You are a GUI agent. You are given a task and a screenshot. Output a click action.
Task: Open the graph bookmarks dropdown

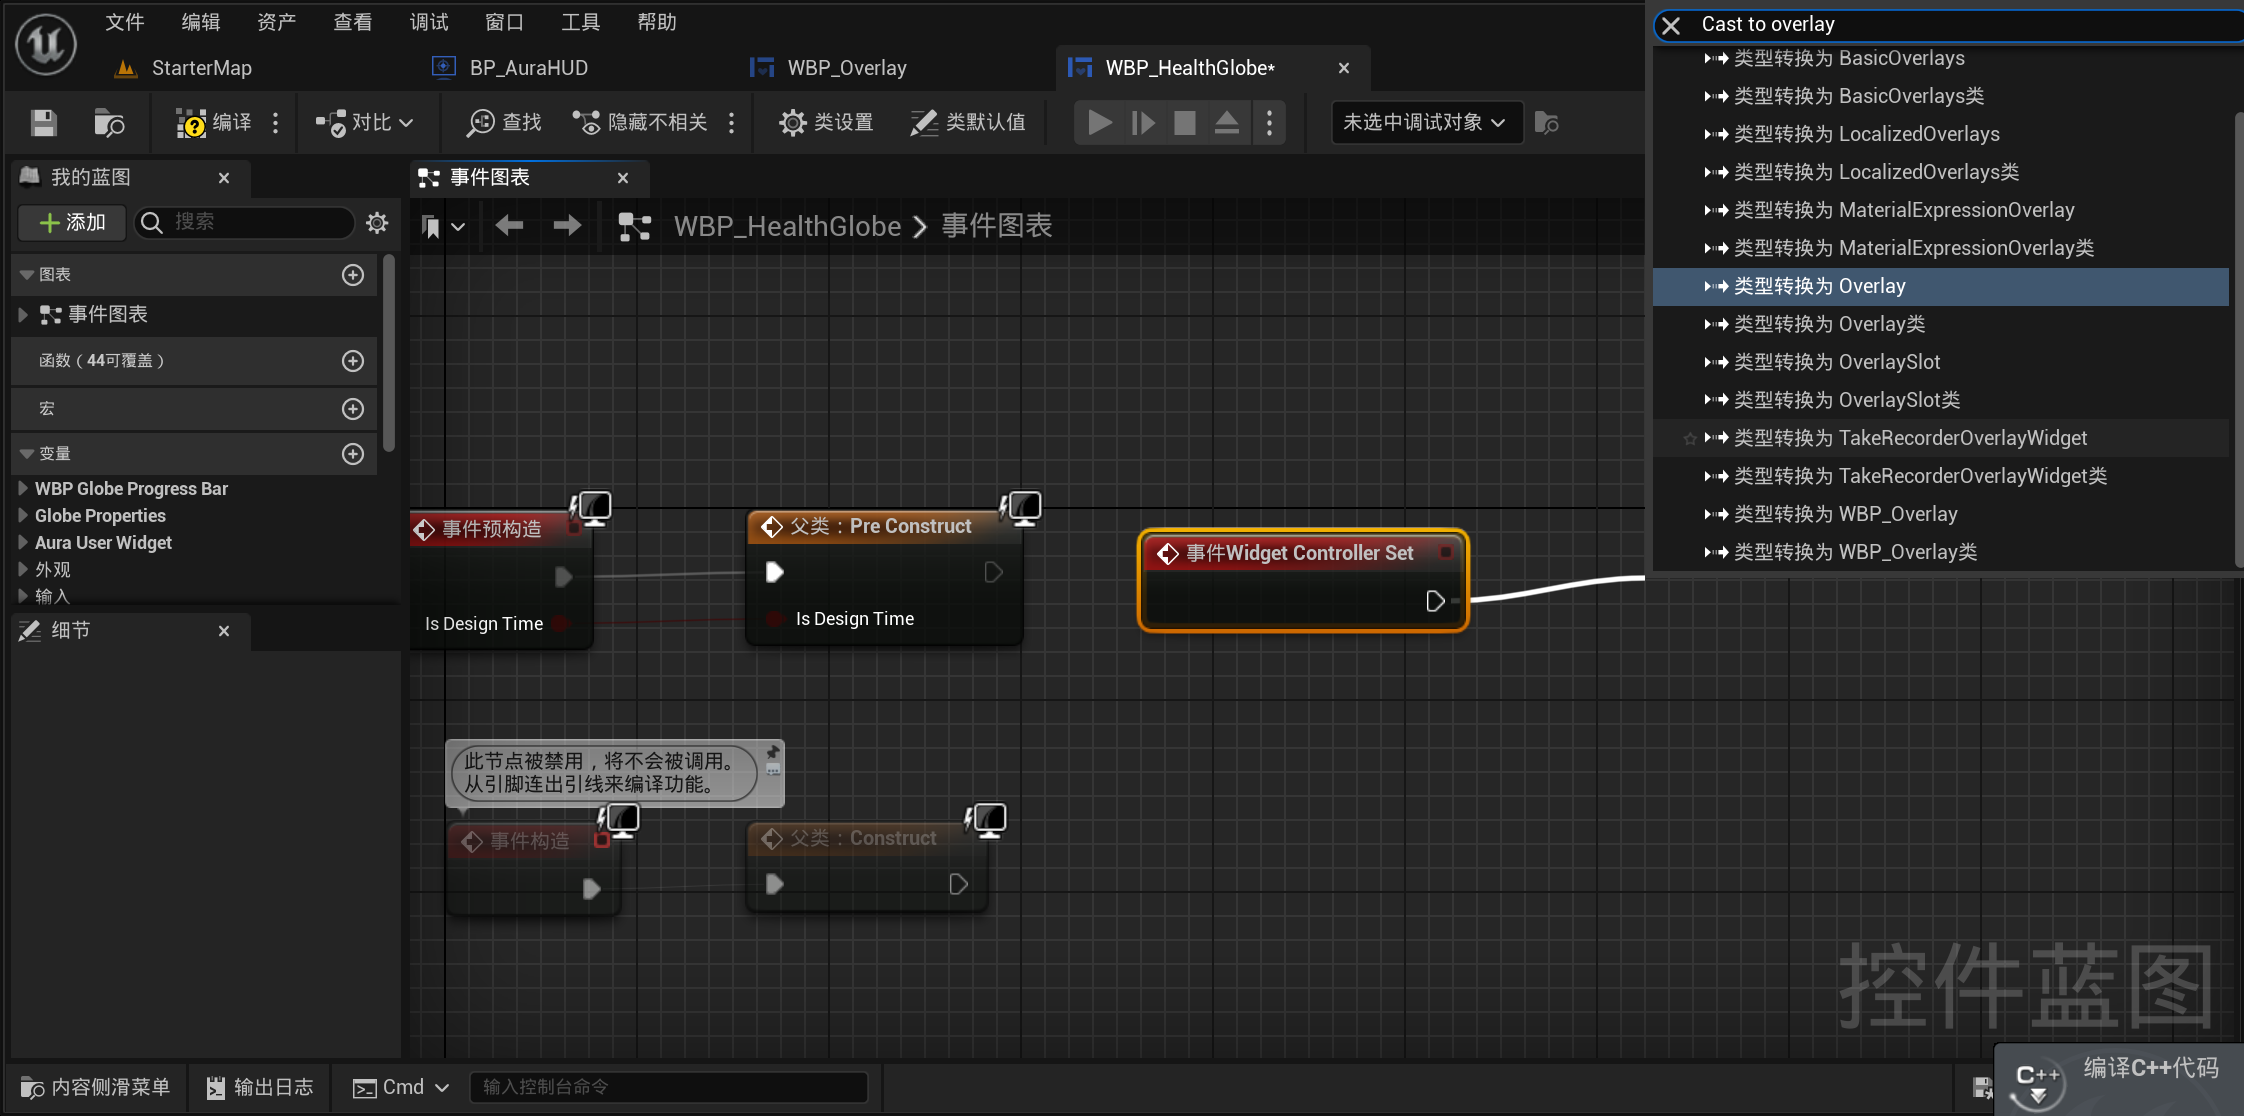442,227
